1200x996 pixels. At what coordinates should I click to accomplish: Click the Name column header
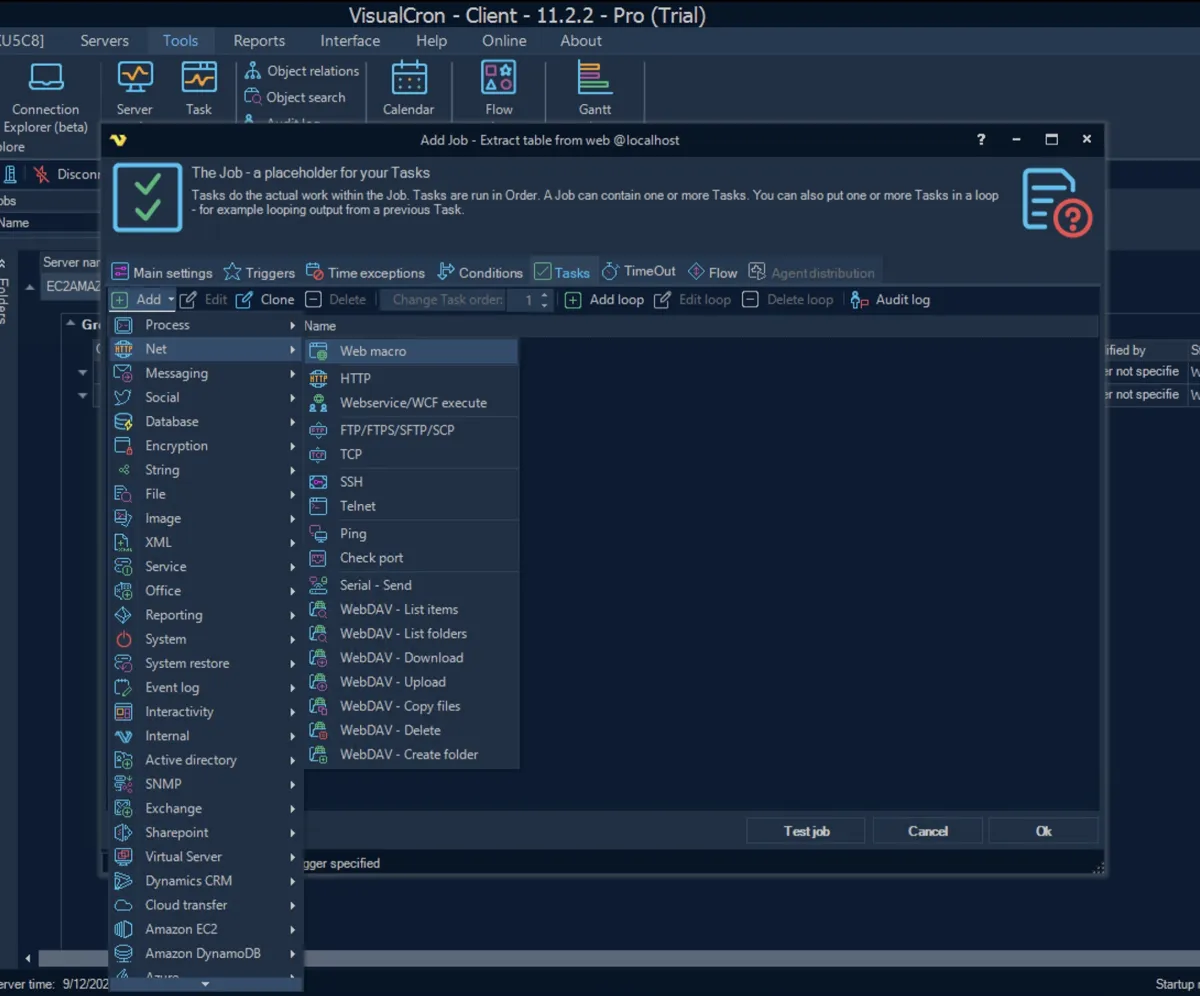click(320, 326)
